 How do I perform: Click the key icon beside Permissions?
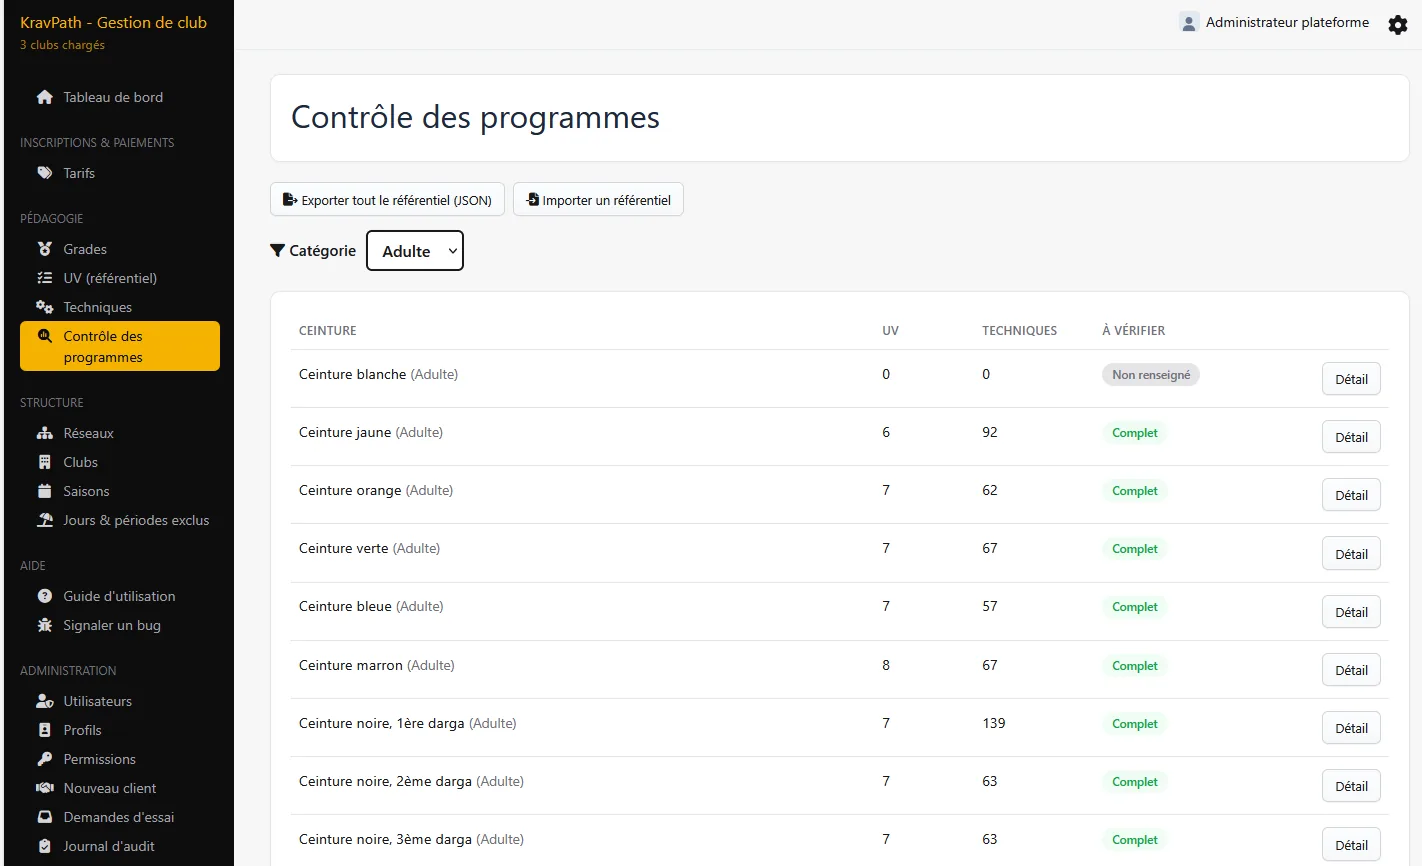44,759
